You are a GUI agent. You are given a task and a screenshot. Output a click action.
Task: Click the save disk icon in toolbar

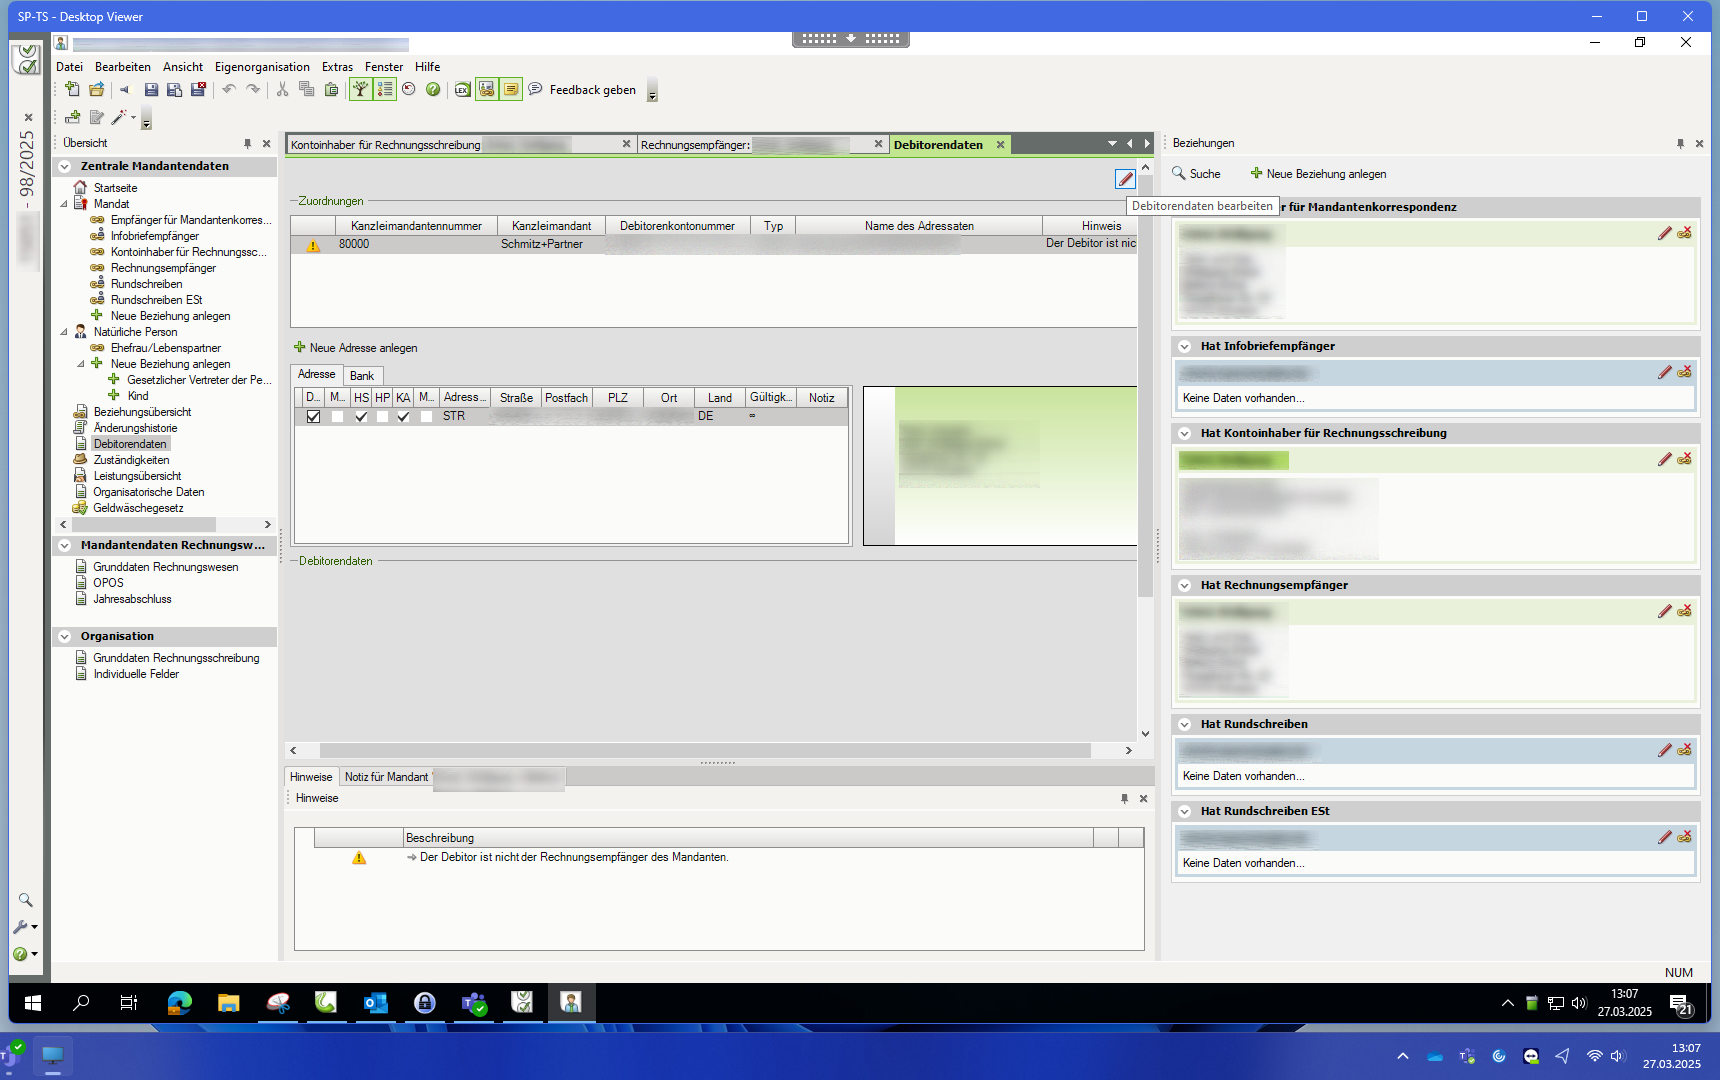click(151, 90)
